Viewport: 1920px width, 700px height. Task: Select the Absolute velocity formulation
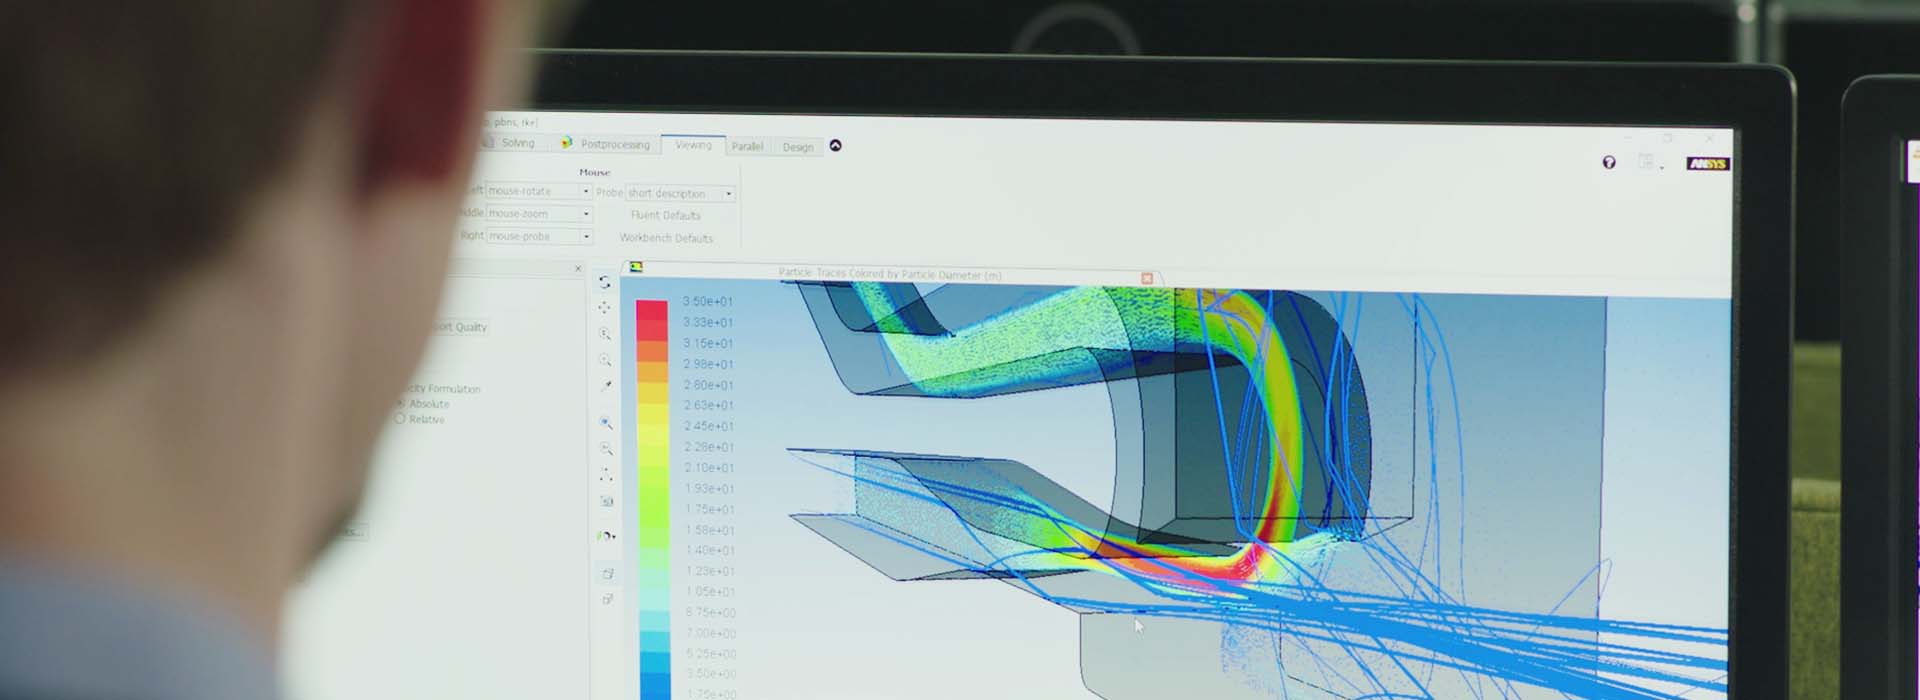(x=401, y=403)
